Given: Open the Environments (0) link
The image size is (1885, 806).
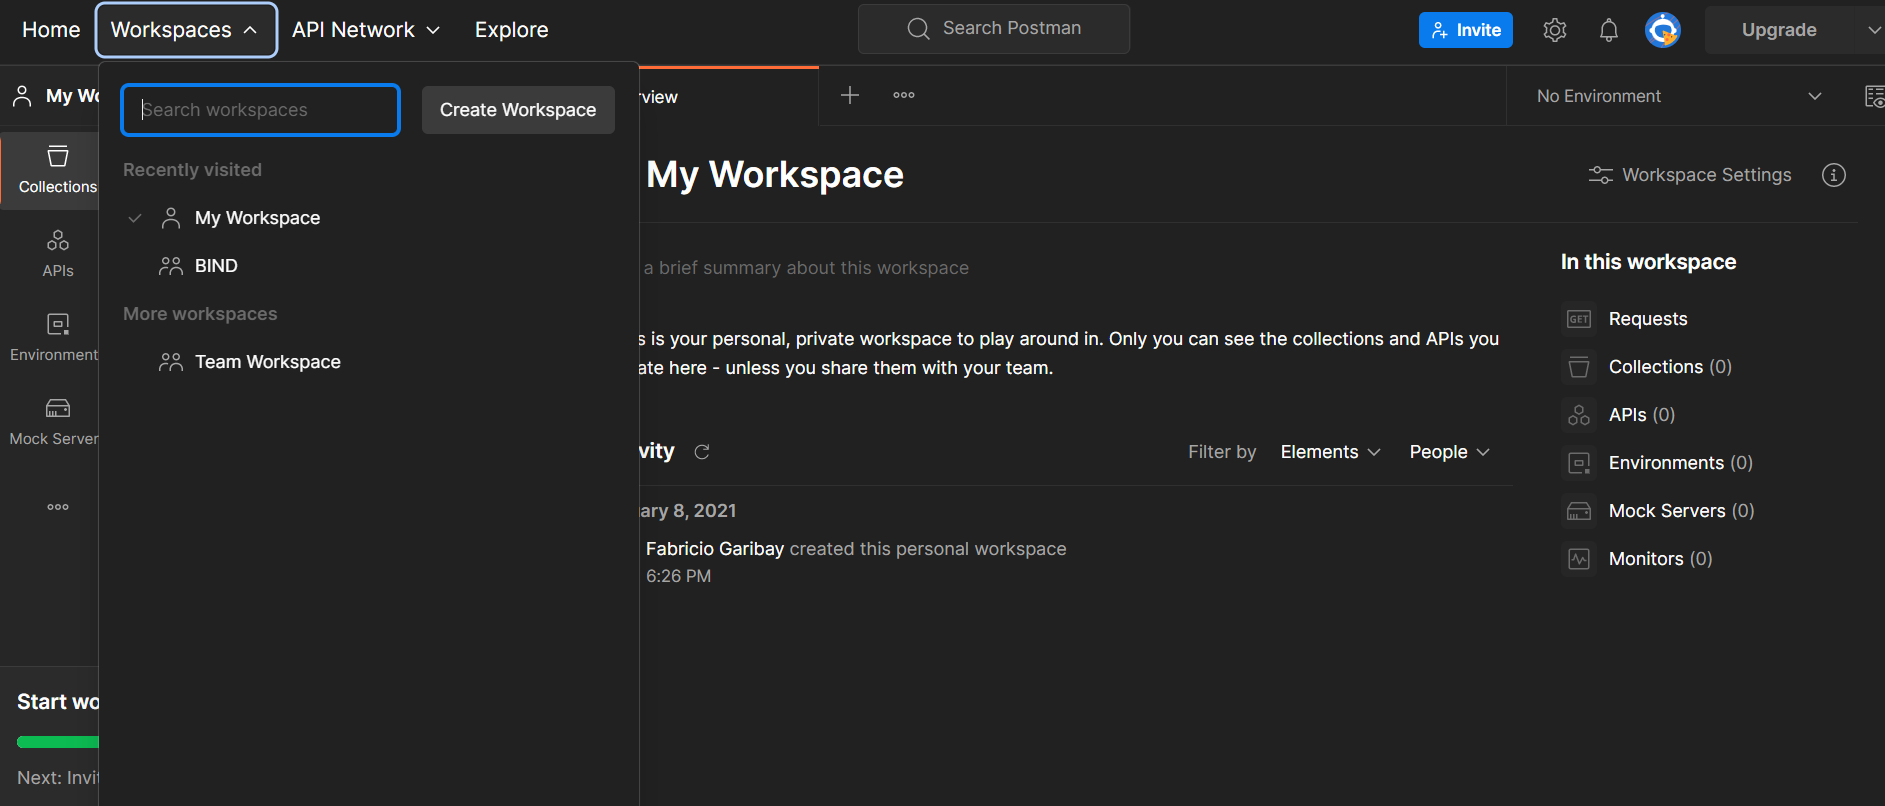Looking at the screenshot, I should click(x=1681, y=463).
